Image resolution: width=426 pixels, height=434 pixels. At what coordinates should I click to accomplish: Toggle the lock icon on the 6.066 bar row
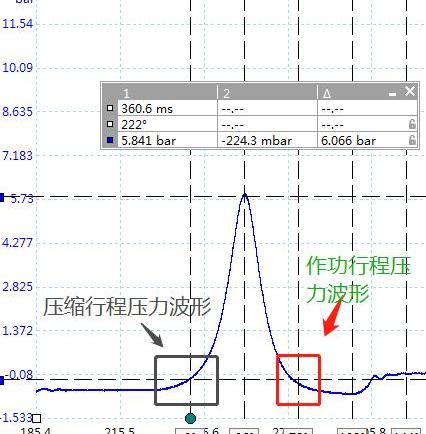[412, 140]
